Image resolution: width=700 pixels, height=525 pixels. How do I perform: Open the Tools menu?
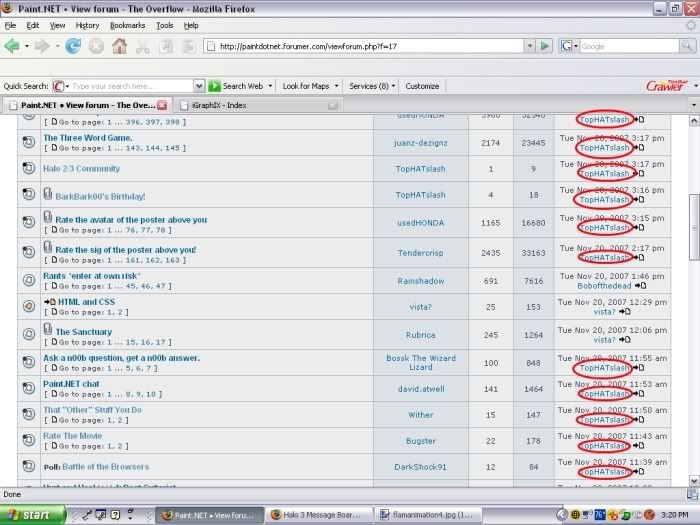(x=165, y=25)
